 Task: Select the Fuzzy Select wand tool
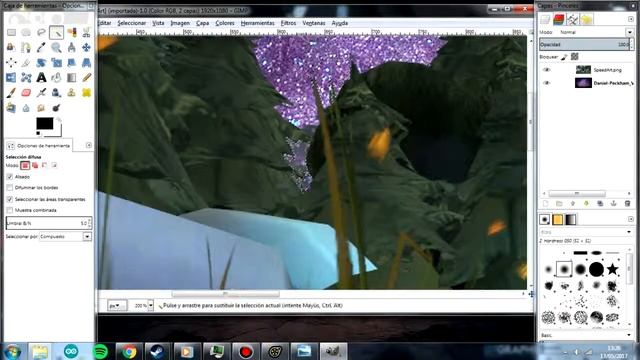(x=56, y=32)
